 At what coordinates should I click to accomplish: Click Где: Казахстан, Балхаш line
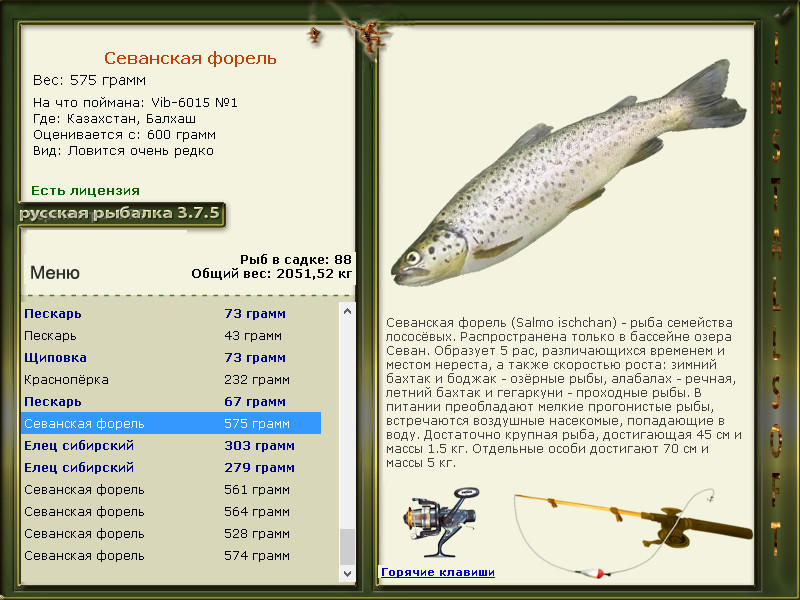click(x=114, y=118)
